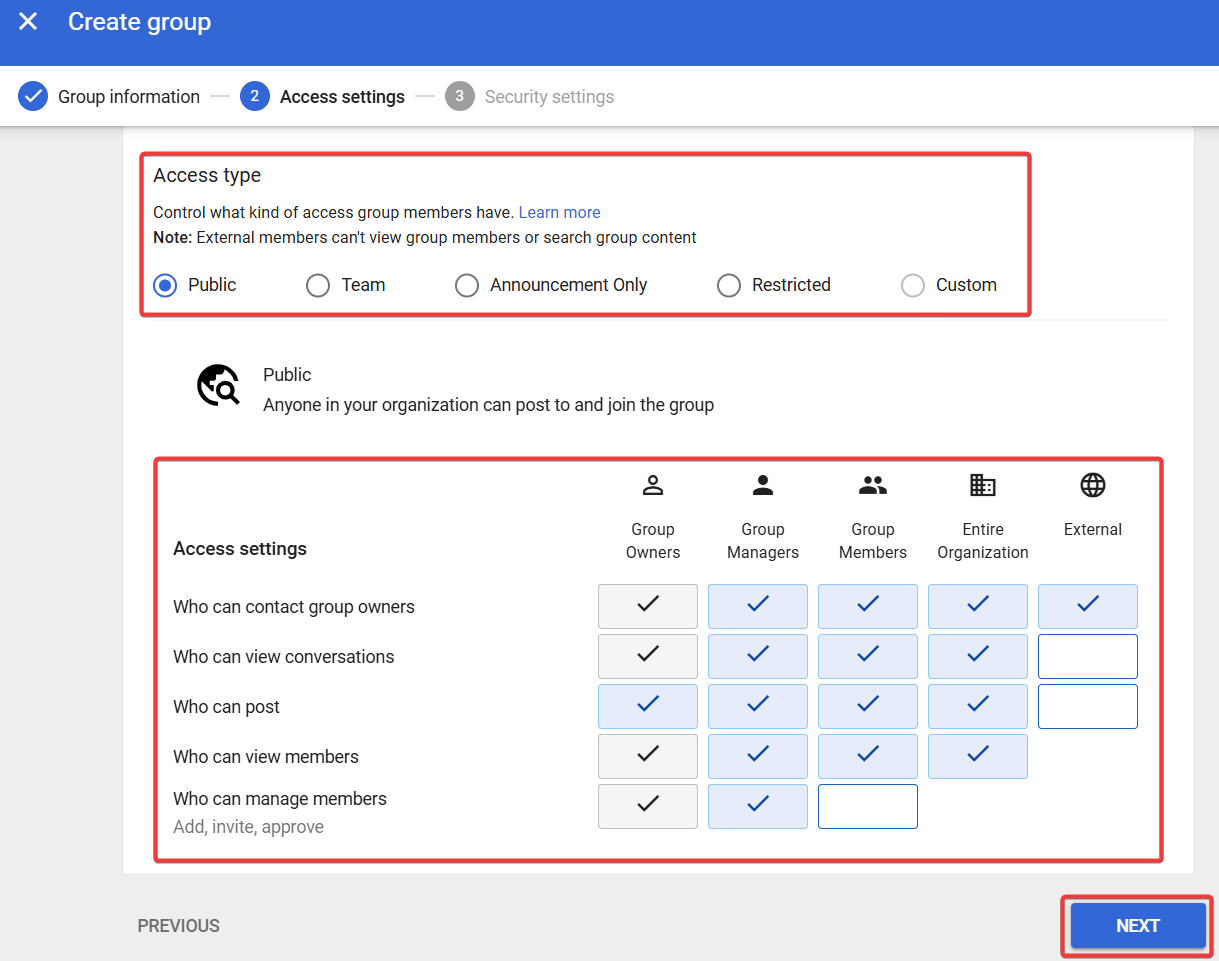Click the PREVIOUS button
This screenshot has height=961, width=1219.
coord(179,926)
